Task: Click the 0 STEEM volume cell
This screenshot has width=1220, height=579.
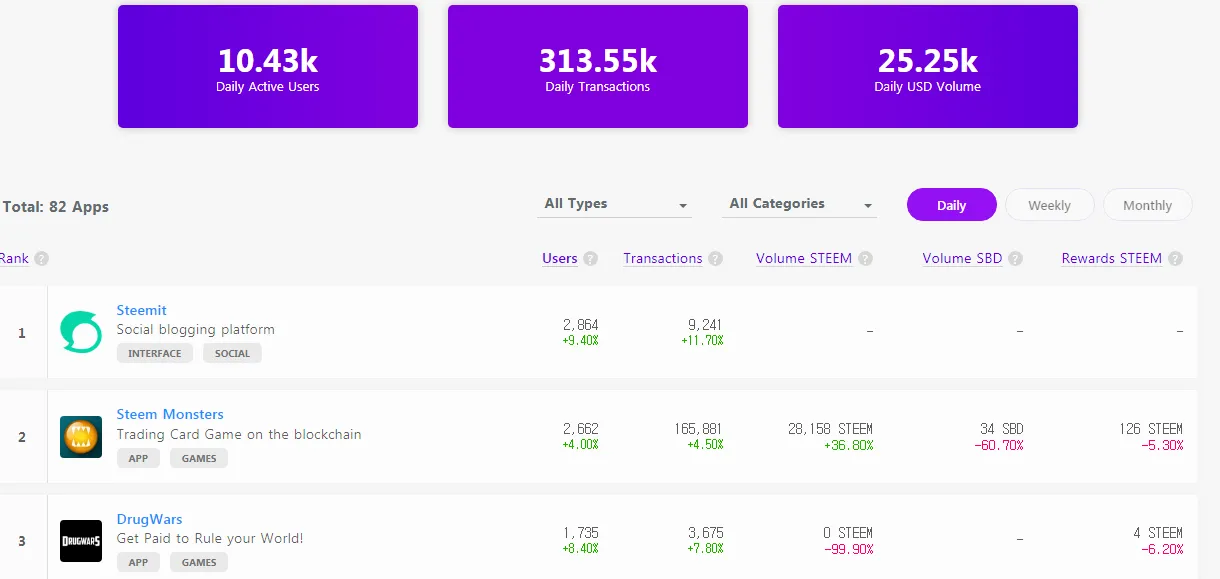Action: point(848,532)
